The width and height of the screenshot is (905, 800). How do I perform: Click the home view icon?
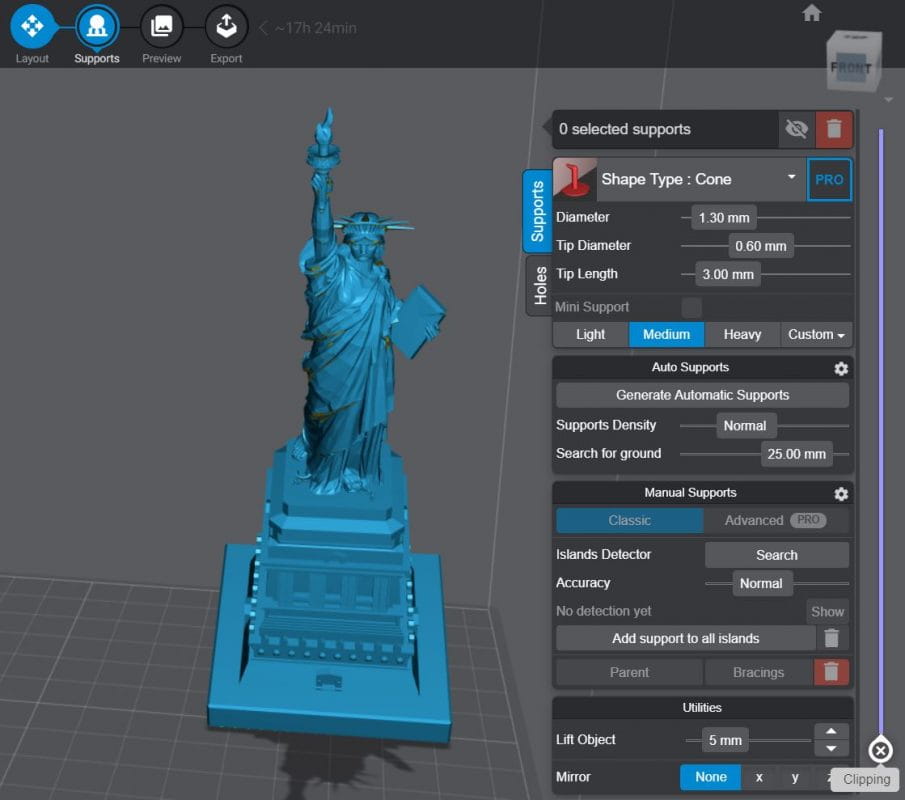(811, 13)
